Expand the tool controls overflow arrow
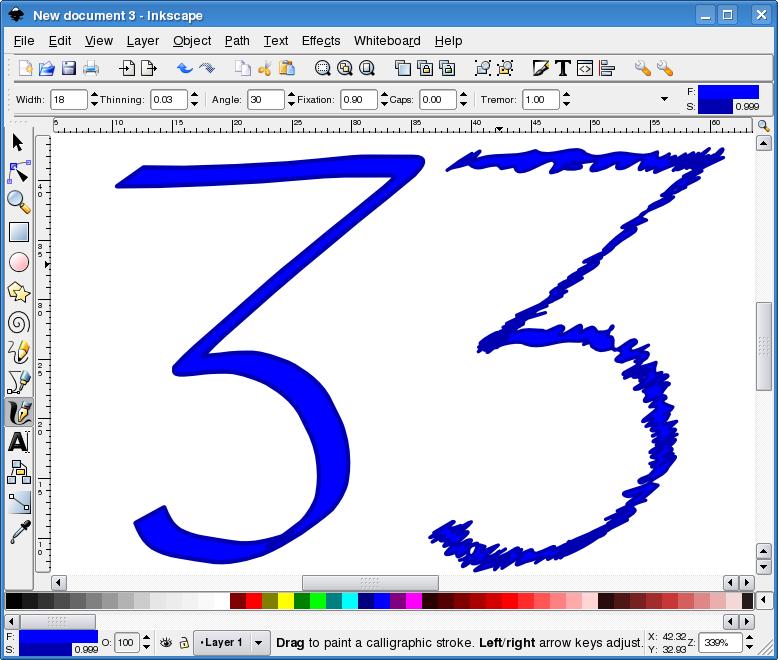This screenshot has height=660, width=778. tap(665, 99)
